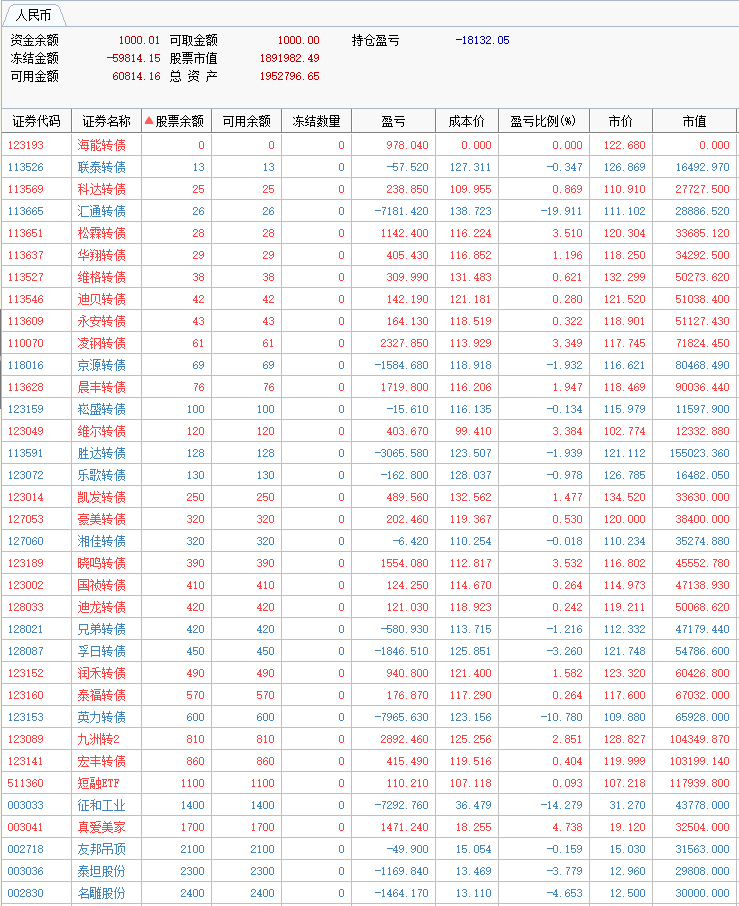Viewport: 739px width, 906px height.
Task: Select the 润禾转债 row name
Action: tap(102, 673)
